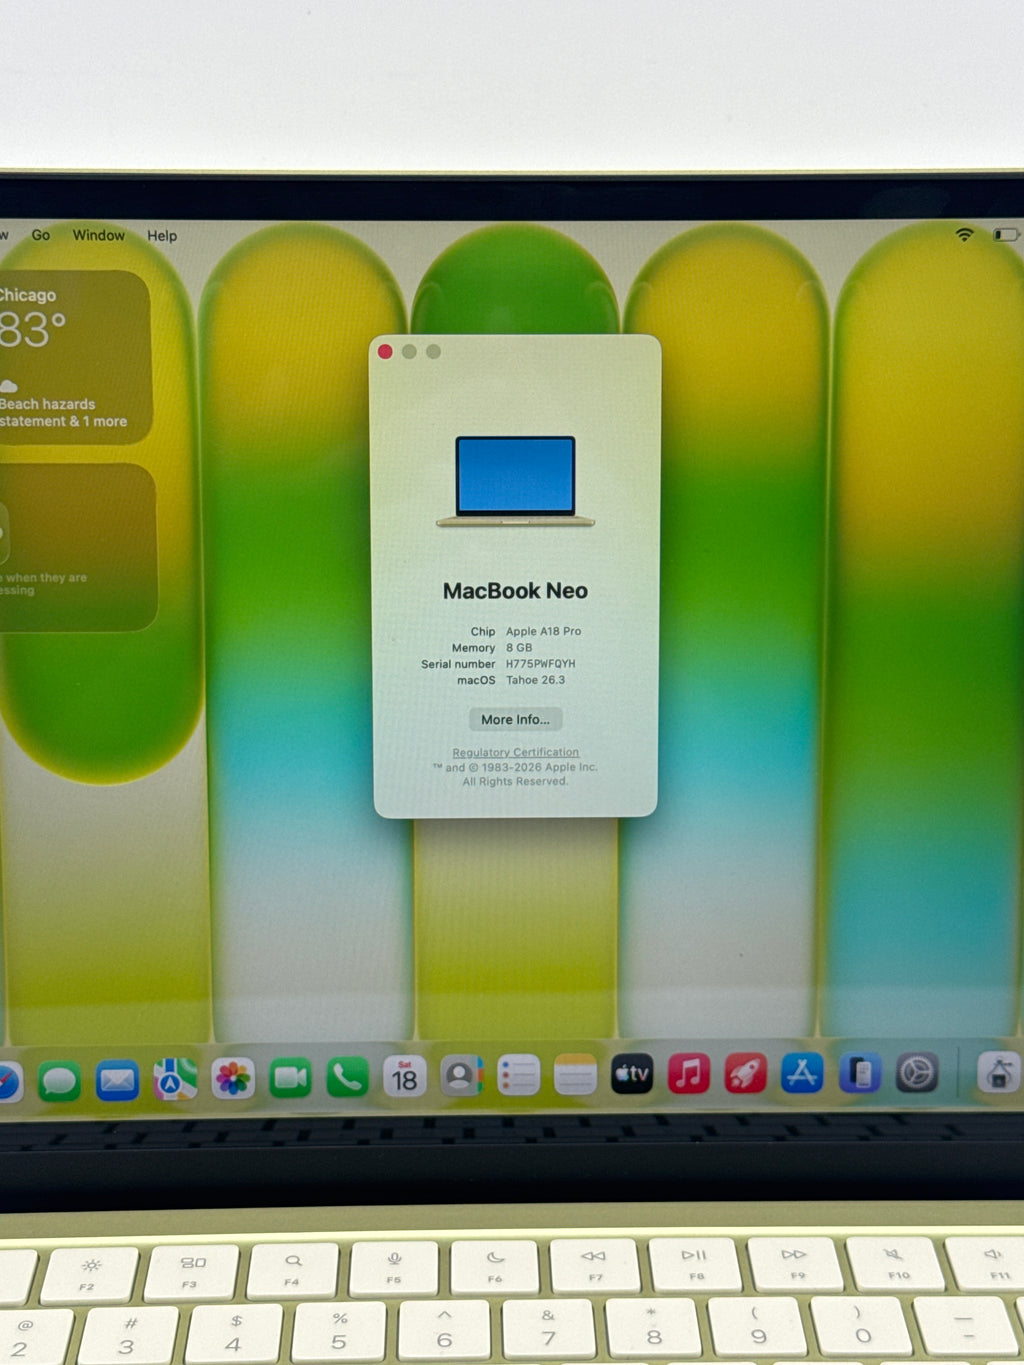This screenshot has width=1024, height=1365.
Task: Open System Settings gear icon
Action: click(x=917, y=1073)
